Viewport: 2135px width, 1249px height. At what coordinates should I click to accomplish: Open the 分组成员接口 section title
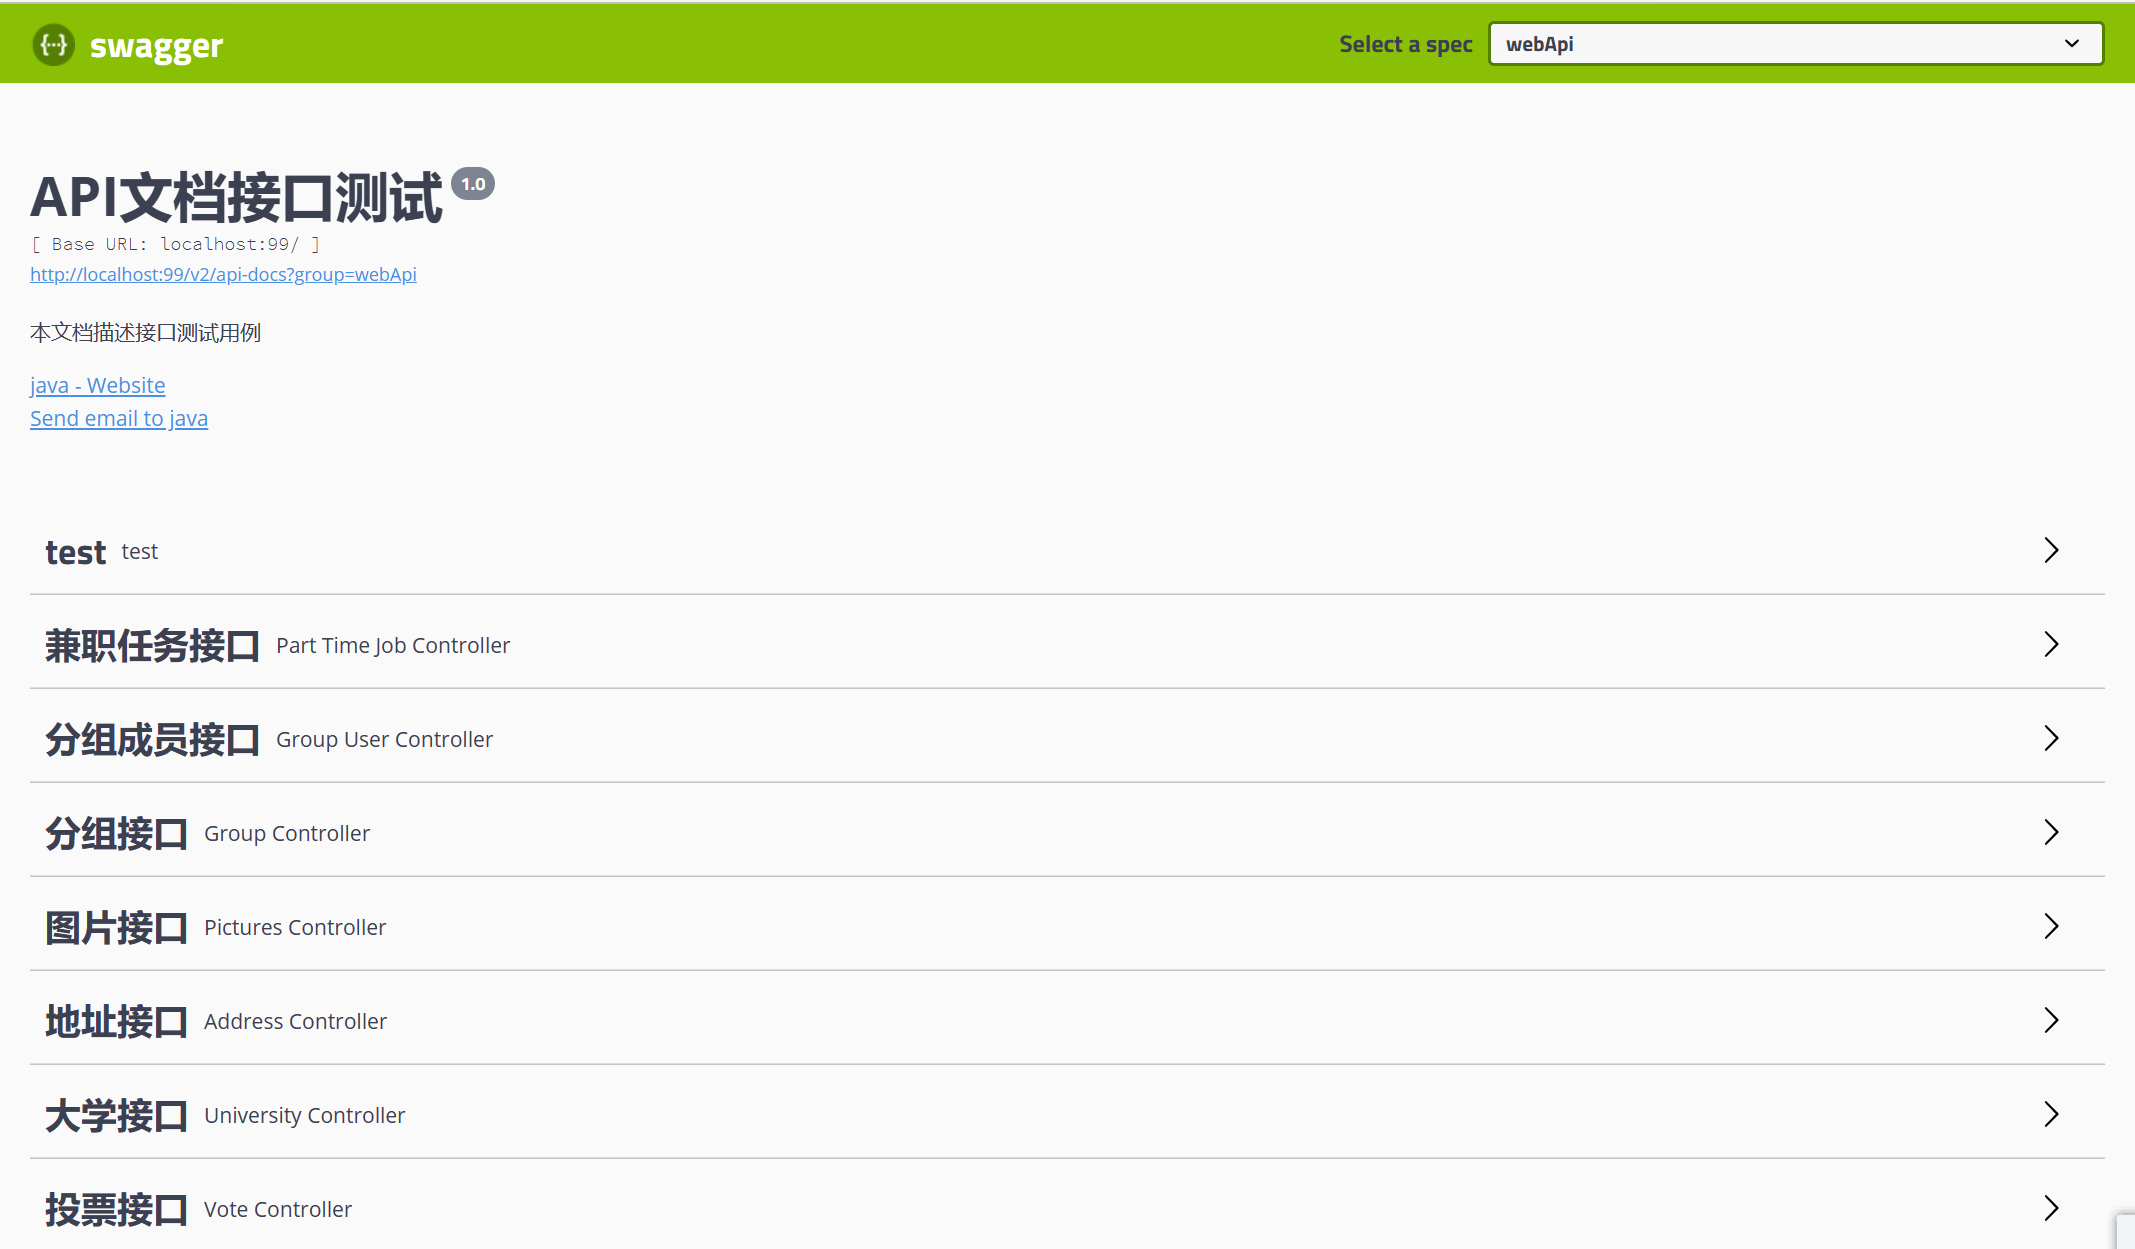[152, 740]
